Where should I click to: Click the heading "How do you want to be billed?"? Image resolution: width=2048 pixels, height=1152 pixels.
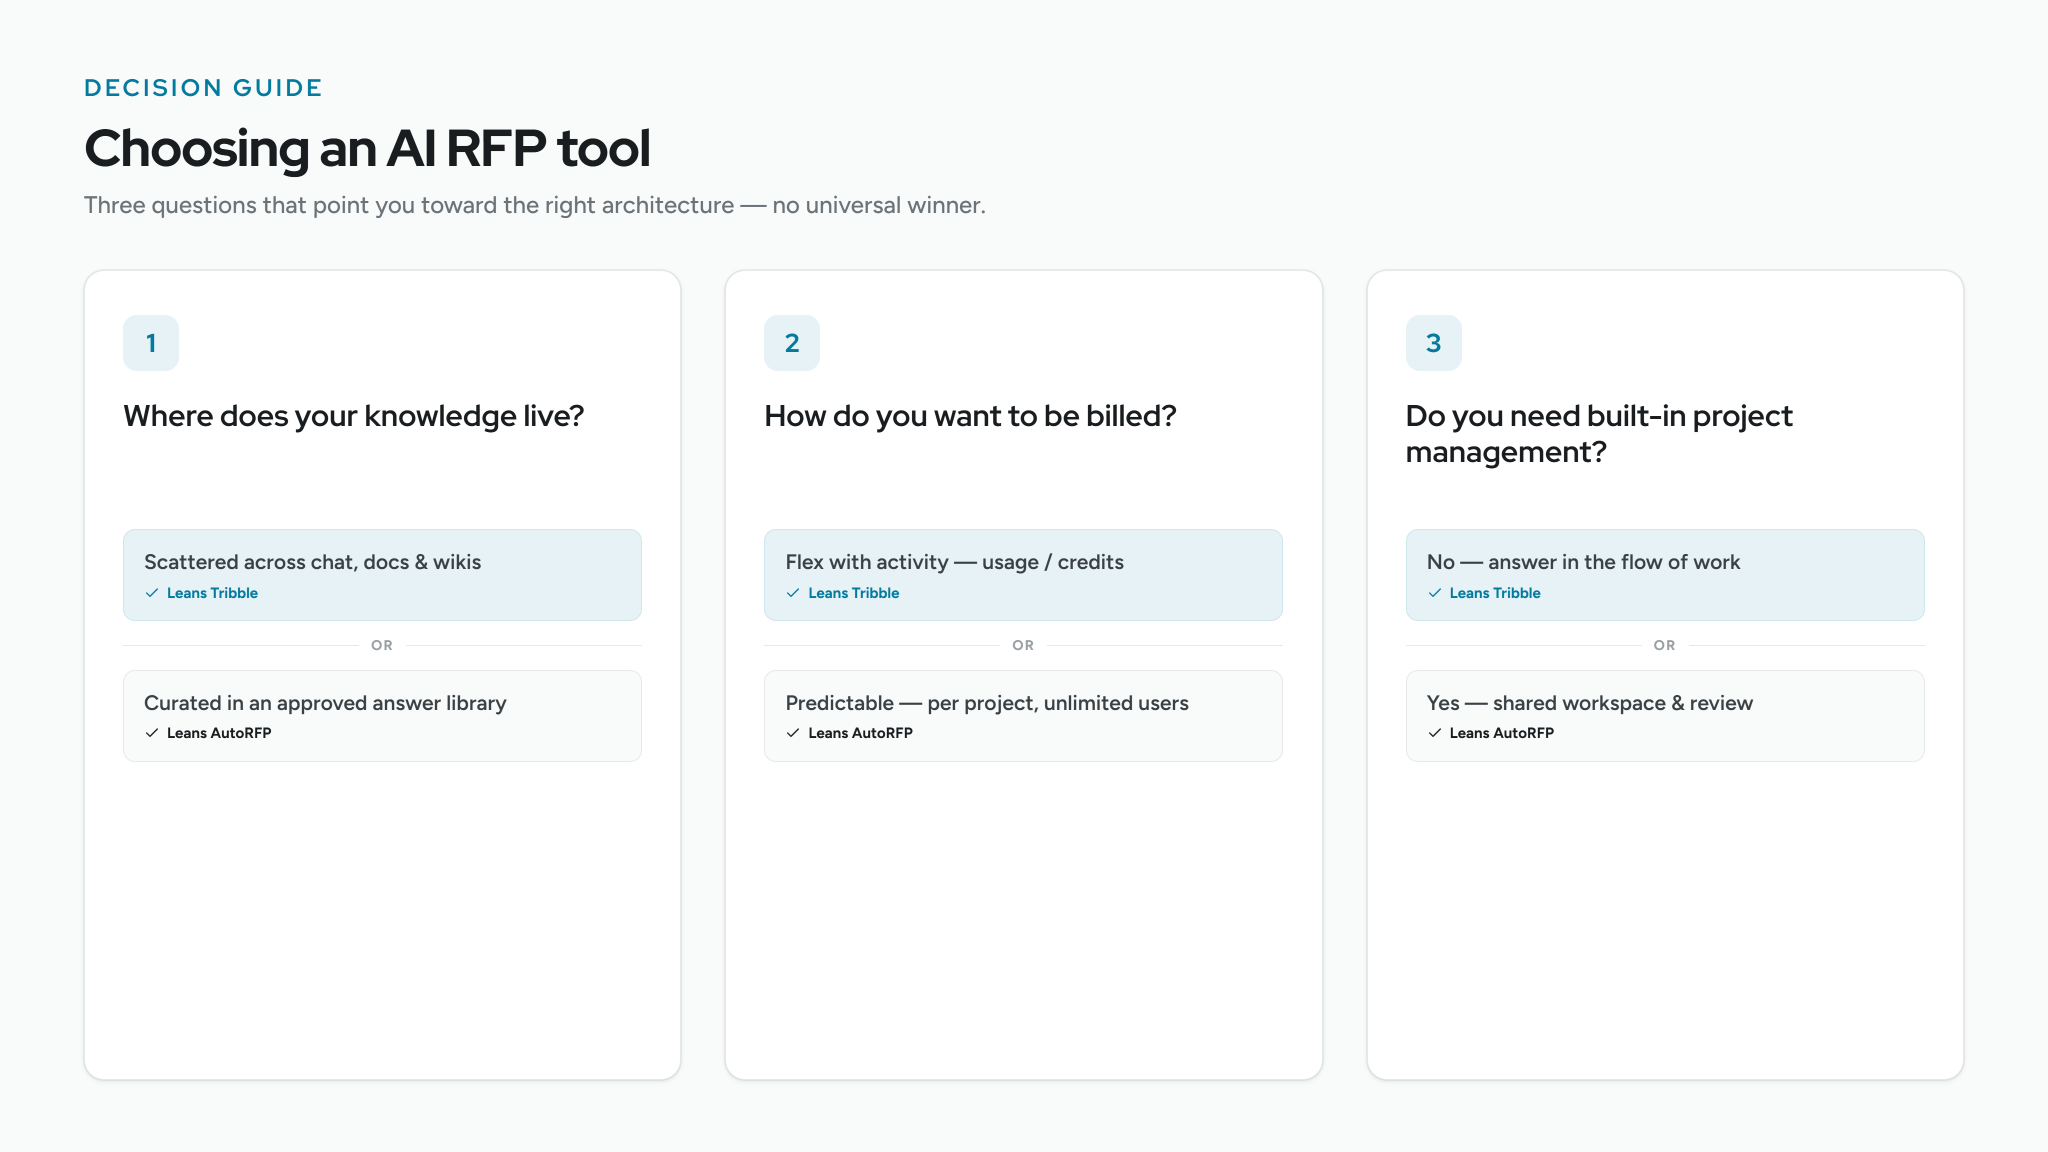pos(970,416)
